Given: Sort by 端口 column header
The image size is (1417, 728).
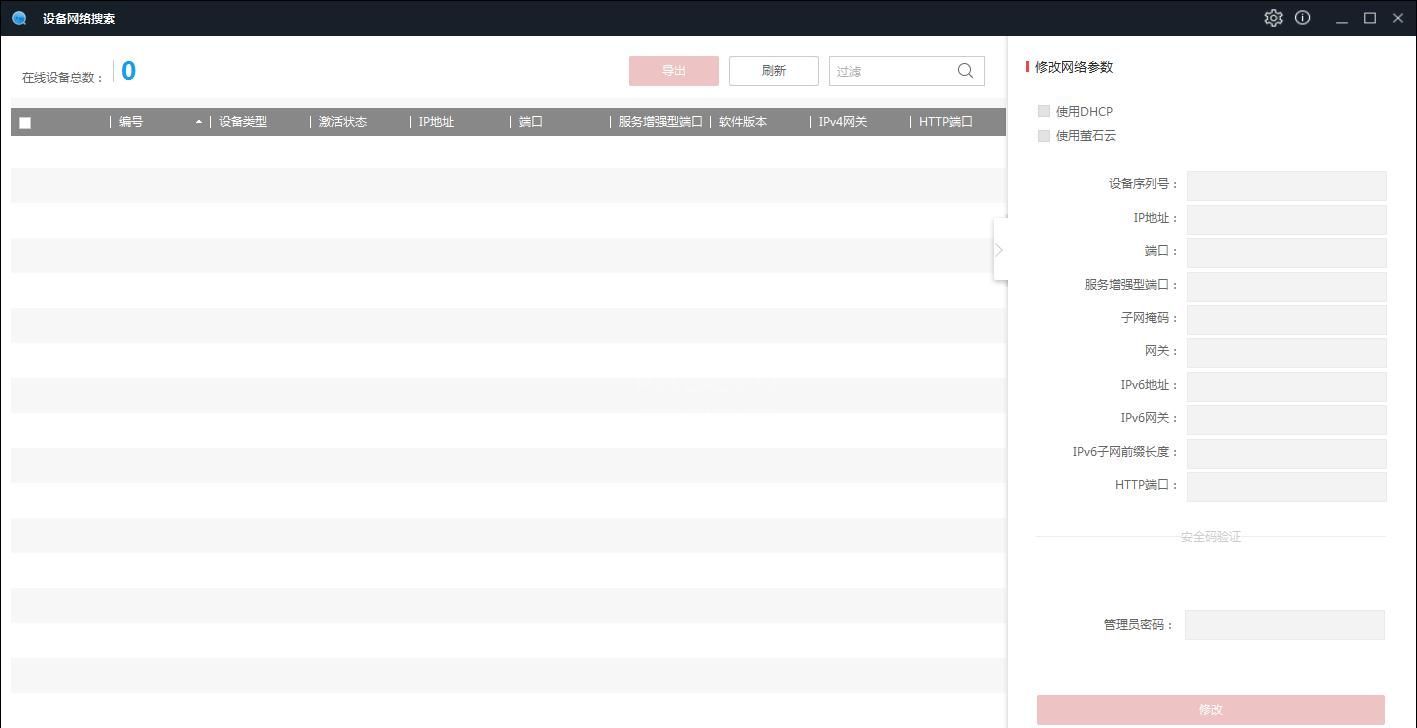Looking at the screenshot, I should [531, 122].
